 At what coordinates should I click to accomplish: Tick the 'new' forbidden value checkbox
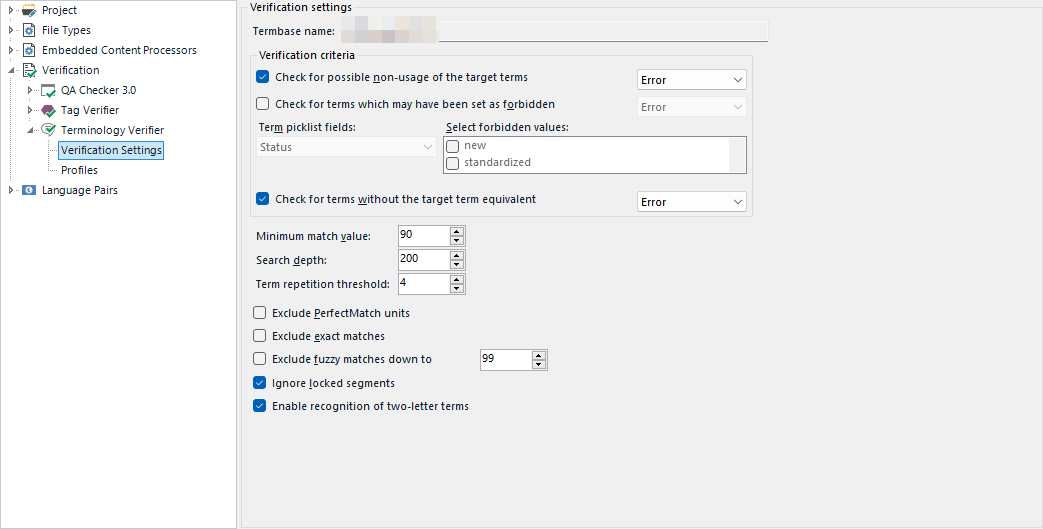click(452, 146)
